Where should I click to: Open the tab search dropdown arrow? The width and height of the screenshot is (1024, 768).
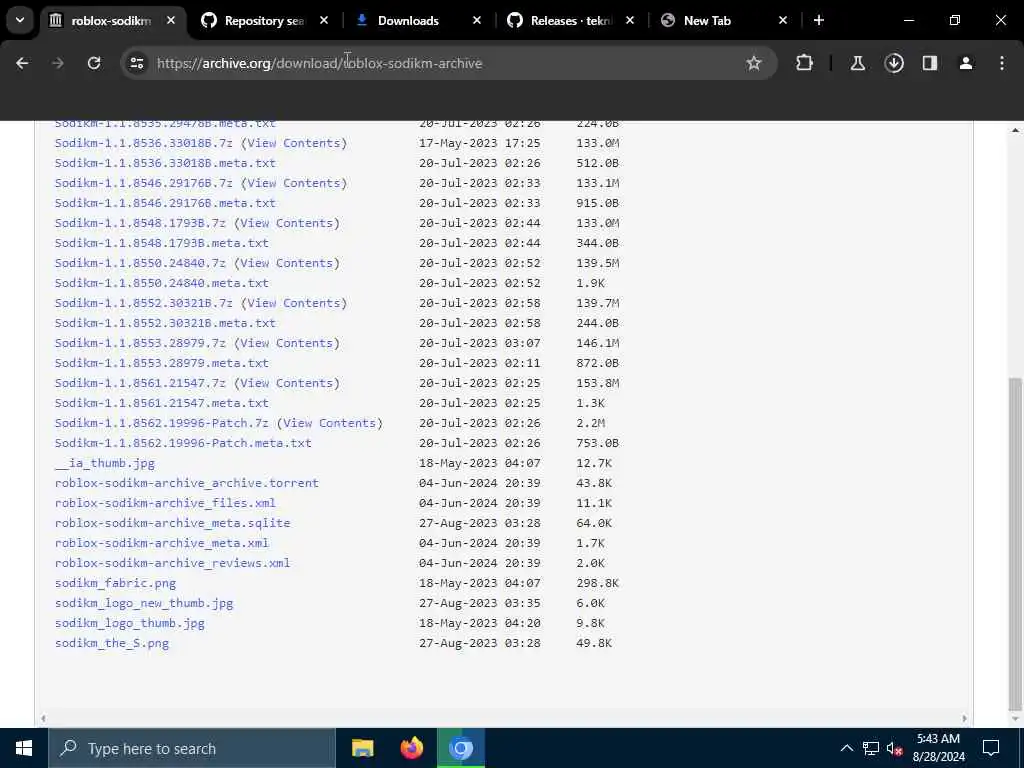[20, 20]
